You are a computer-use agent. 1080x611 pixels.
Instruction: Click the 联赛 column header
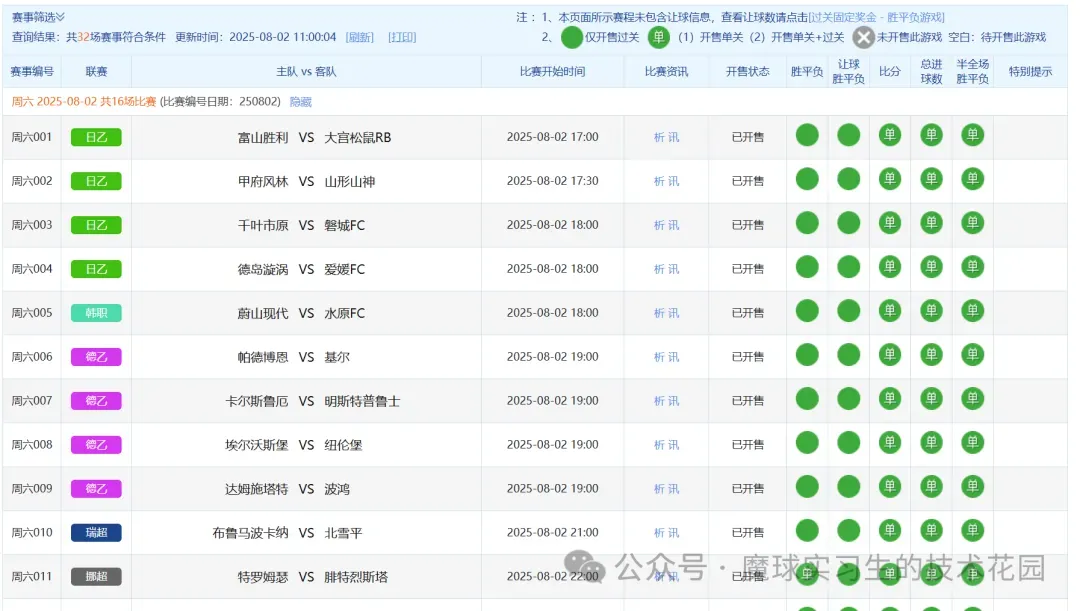[96, 72]
